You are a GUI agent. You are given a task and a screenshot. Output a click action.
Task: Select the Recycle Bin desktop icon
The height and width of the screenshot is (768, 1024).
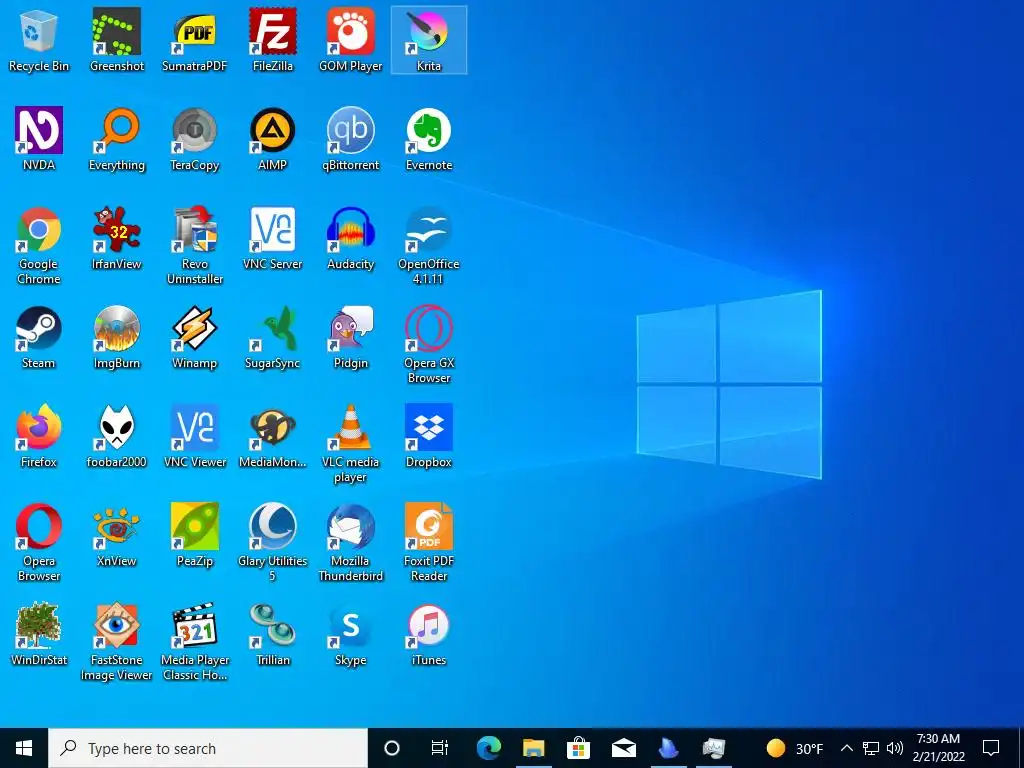point(39,40)
